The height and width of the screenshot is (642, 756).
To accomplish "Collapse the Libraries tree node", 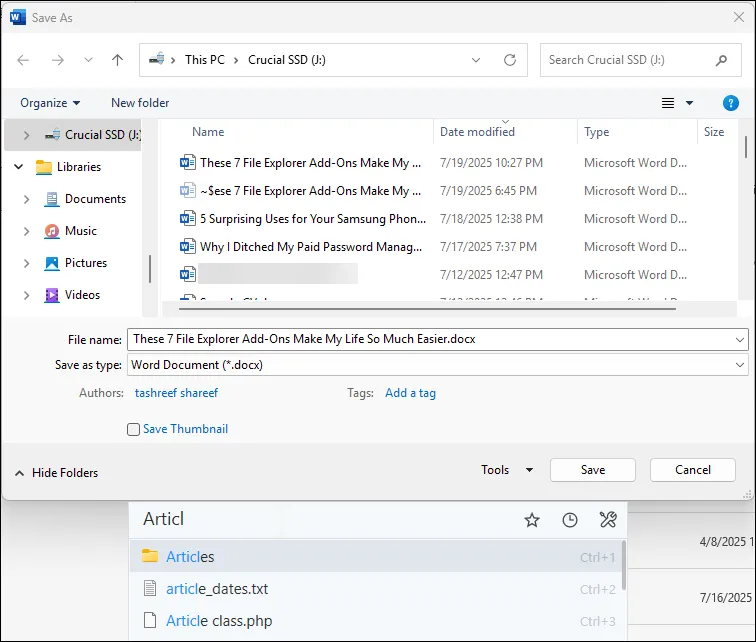I will (19, 167).
